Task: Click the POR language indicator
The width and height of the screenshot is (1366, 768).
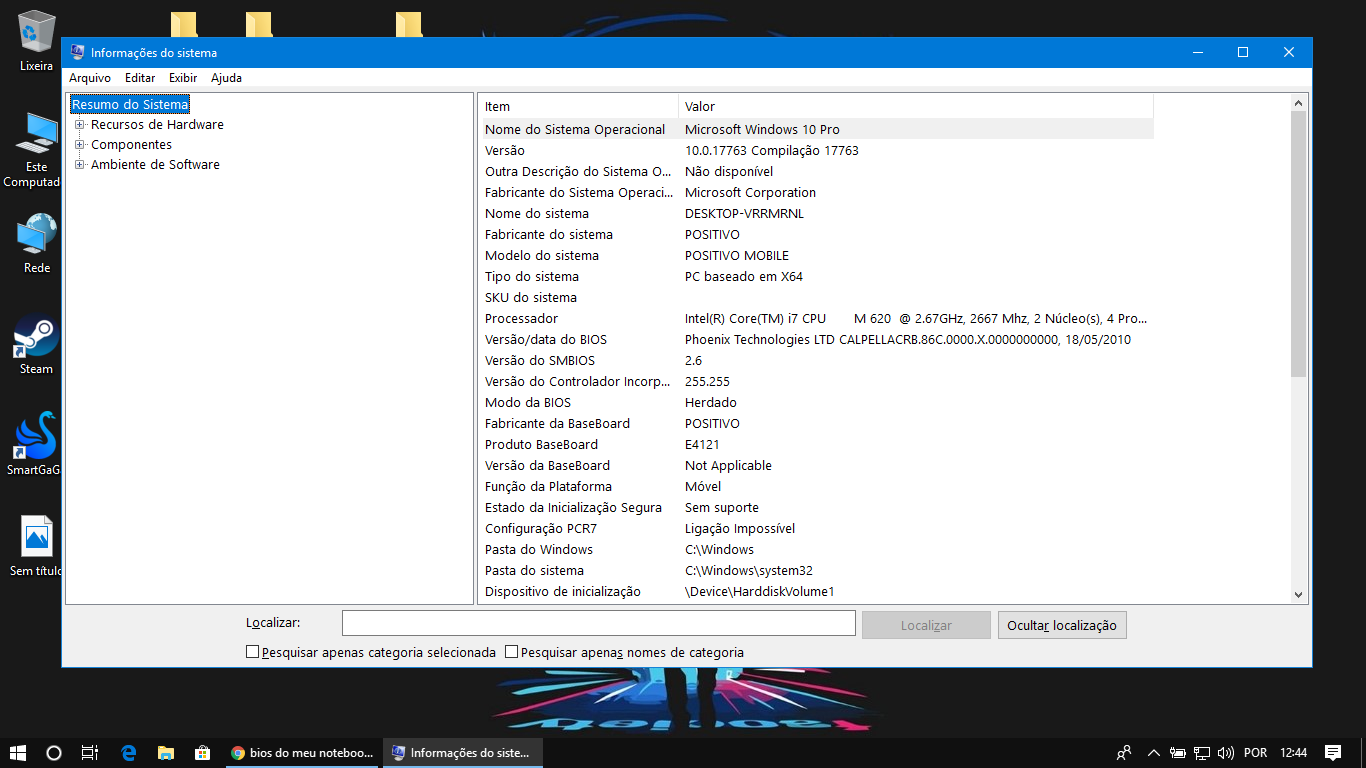Action: click(1255, 753)
